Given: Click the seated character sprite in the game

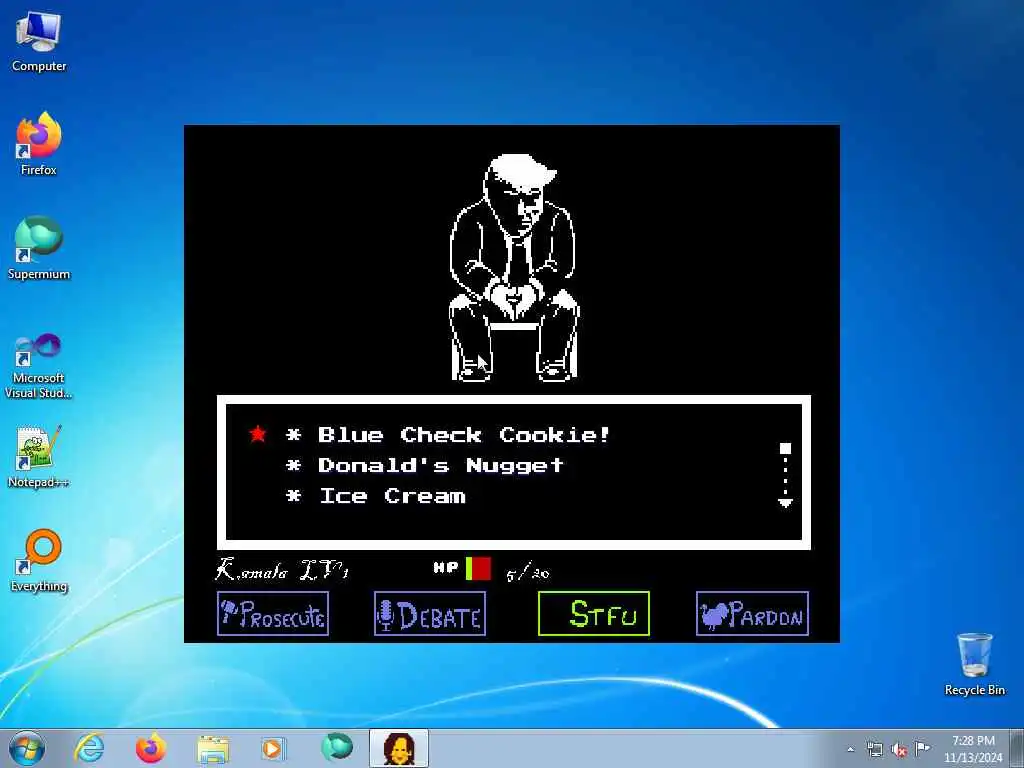Looking at the screenshot, I should point(515,268).
